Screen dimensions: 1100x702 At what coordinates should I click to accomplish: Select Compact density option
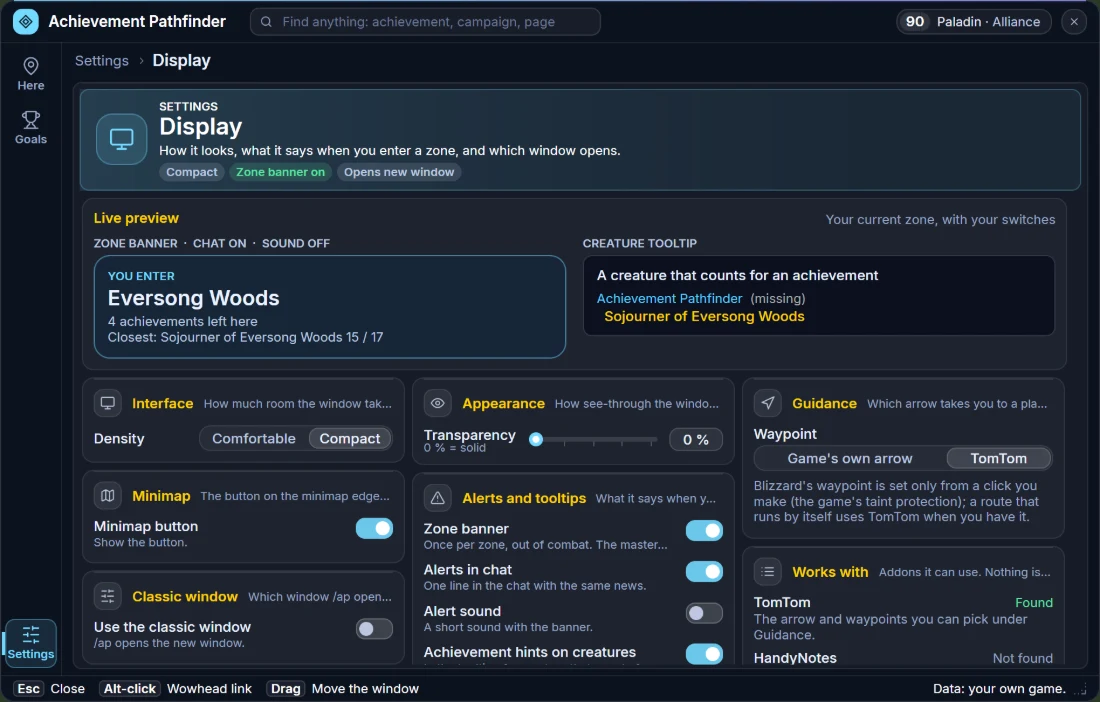tap(349, 438)
